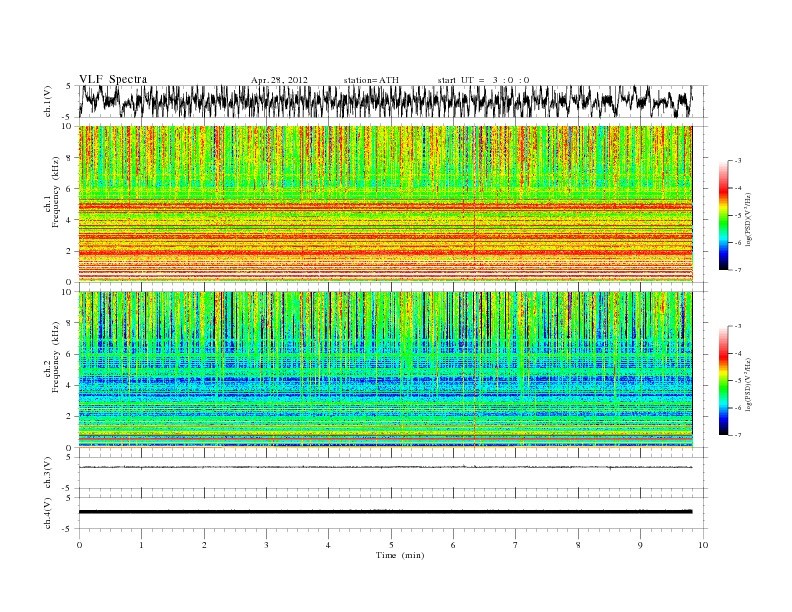Click the ch.2 spectrogram plot
The width and height of the screenshot is (792, 612).
[386, 369]
